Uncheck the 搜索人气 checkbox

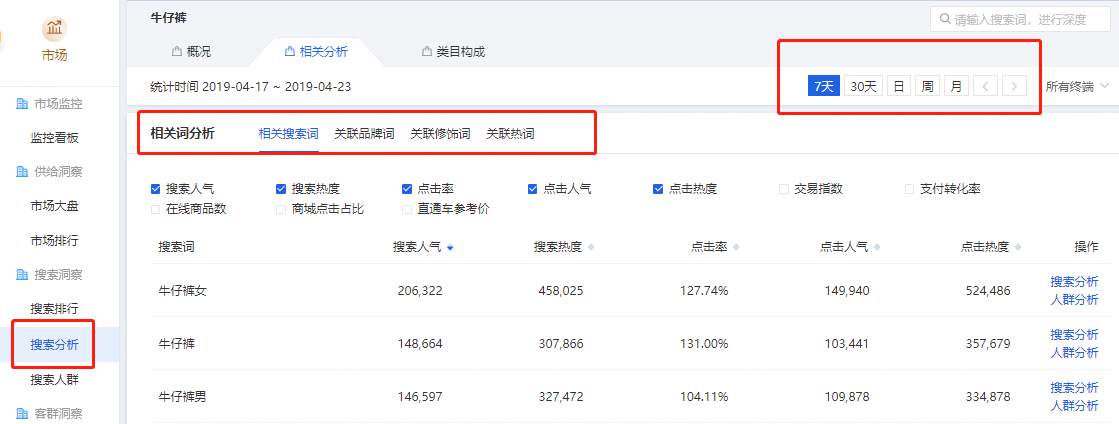coord(155,188)
